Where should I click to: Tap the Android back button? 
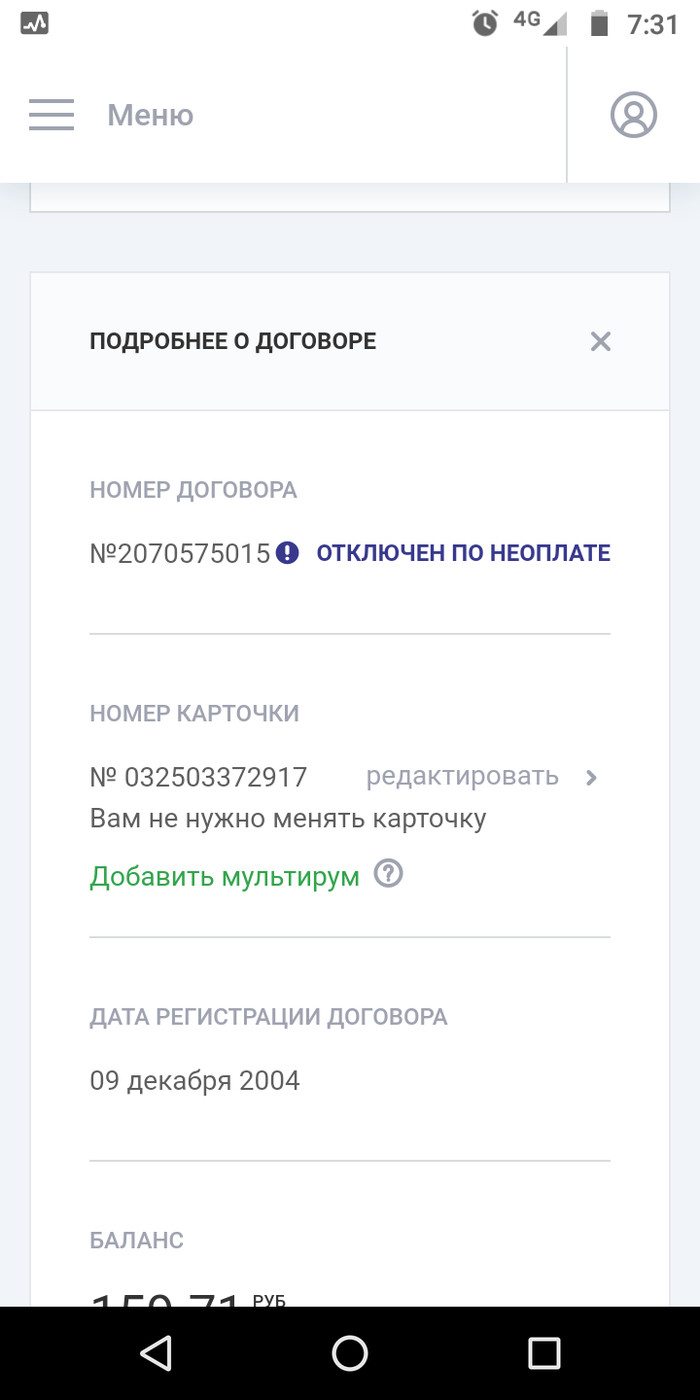156,1353
